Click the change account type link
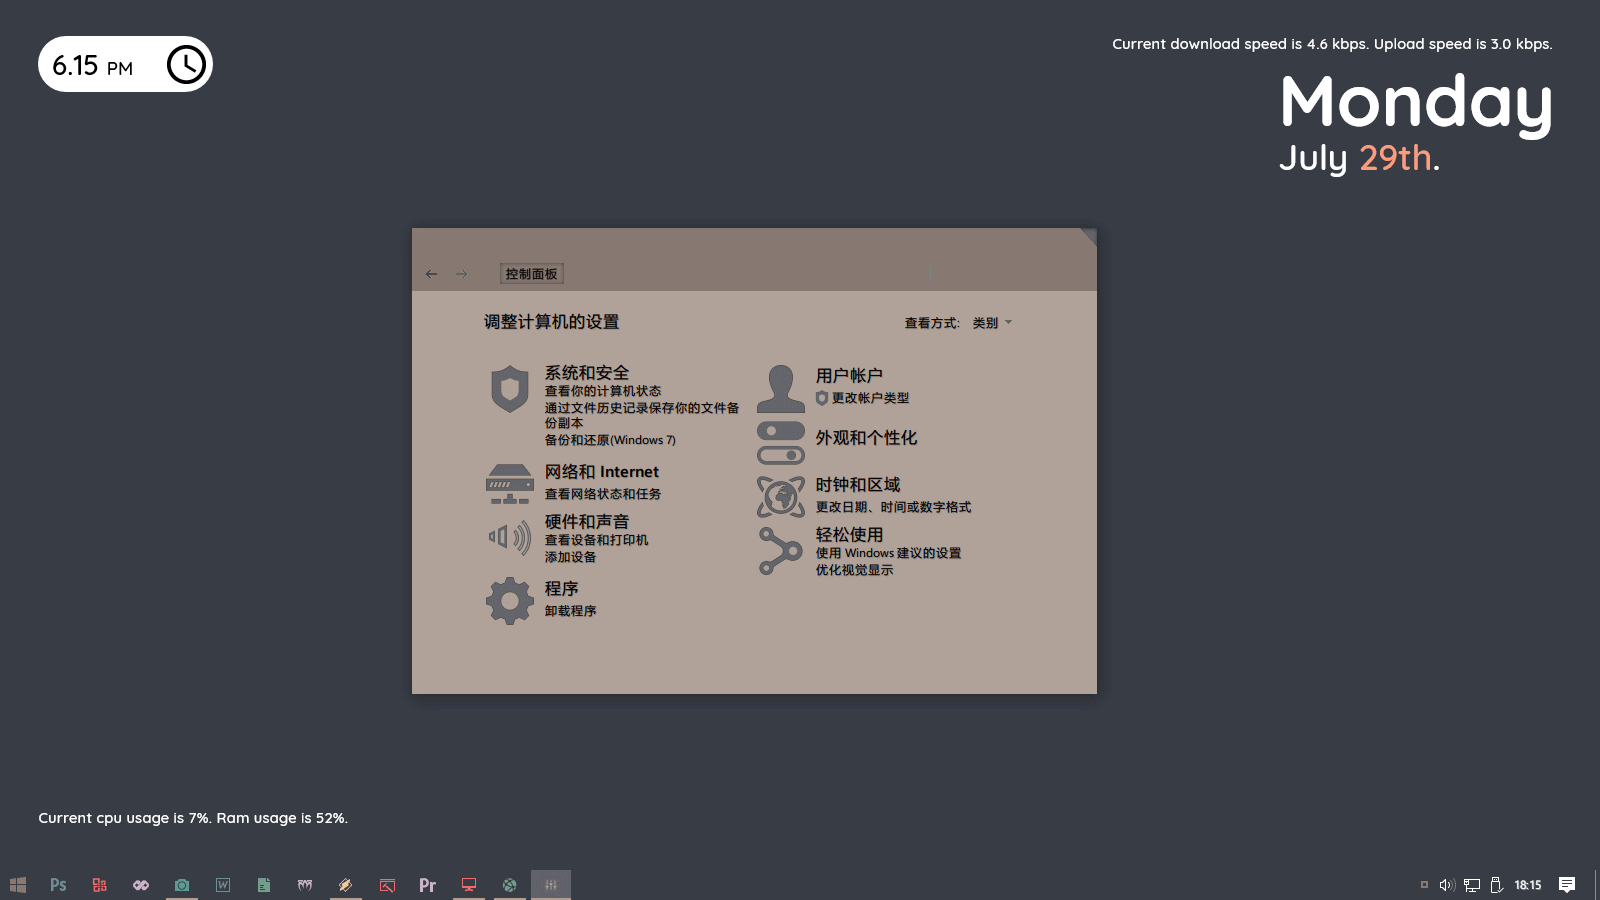Viewport: 1600px width, 900px height. (x=870, y=398)
